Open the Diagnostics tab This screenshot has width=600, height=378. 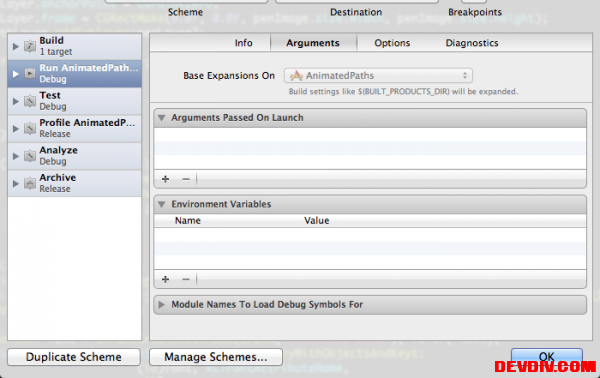(472, 43)
